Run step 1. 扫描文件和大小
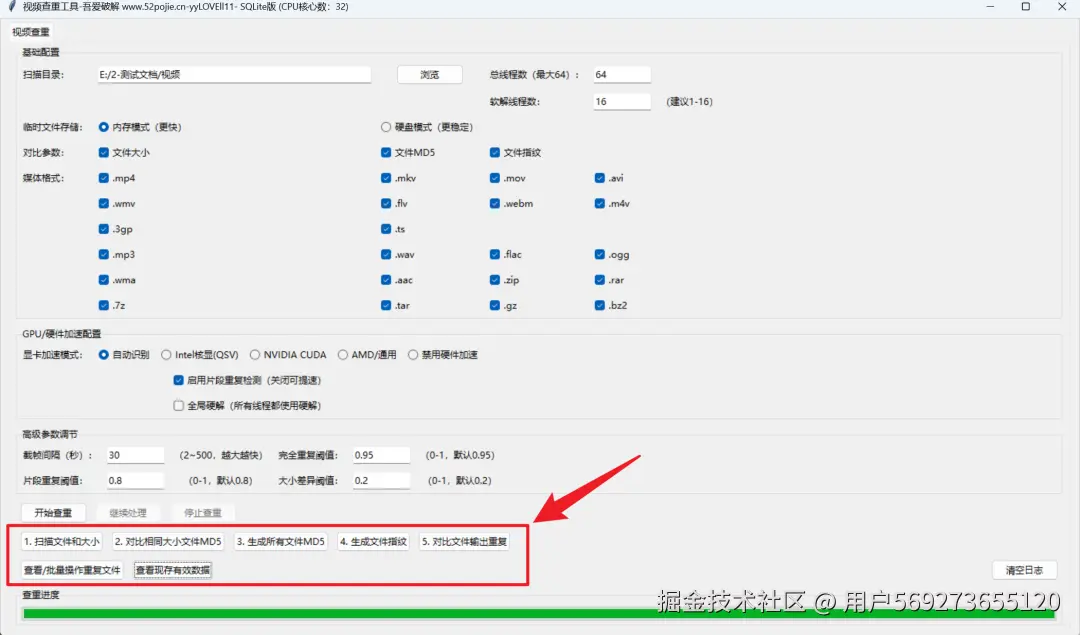 pos(61,542)
